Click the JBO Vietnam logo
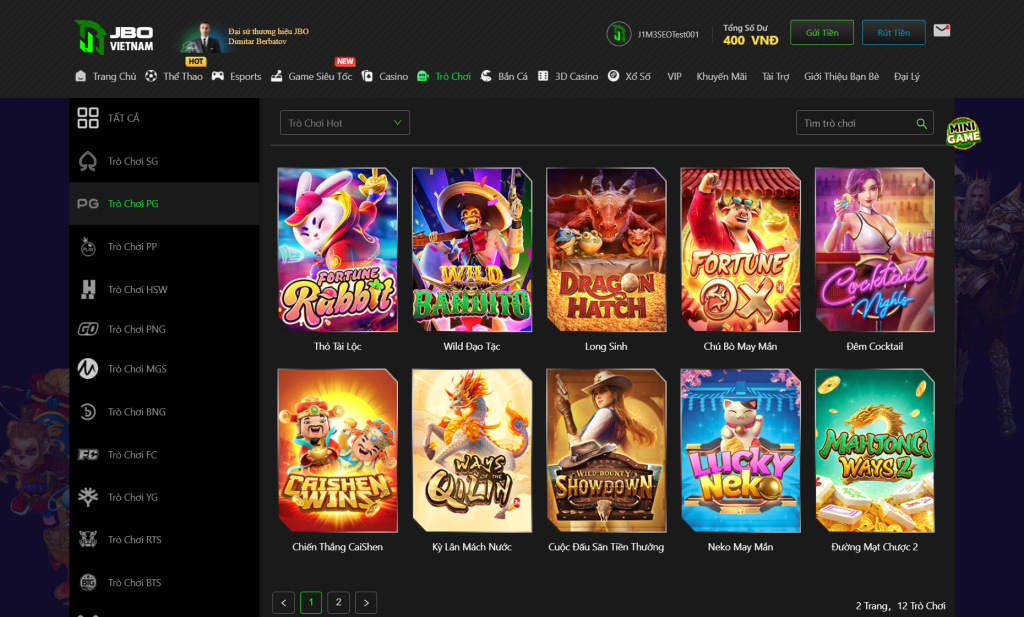 click(x=114, y=37)
